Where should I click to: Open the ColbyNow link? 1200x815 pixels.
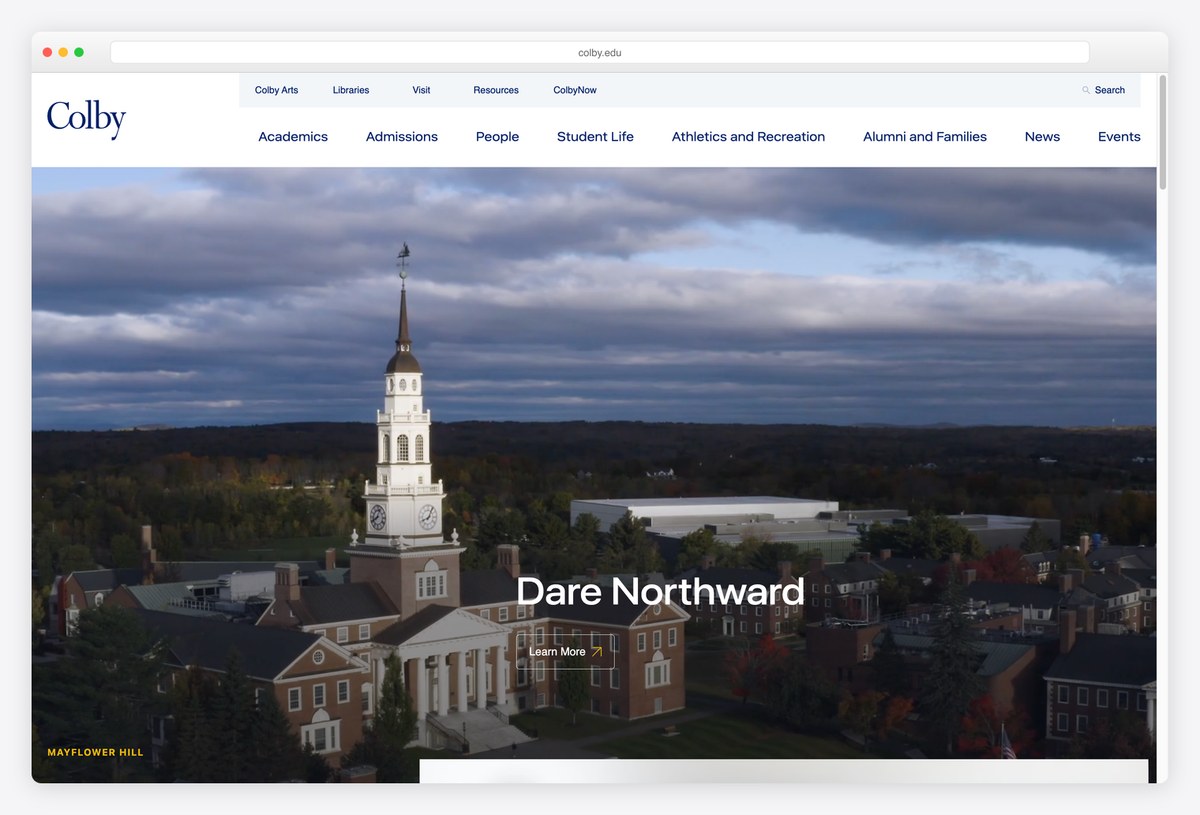575,90
